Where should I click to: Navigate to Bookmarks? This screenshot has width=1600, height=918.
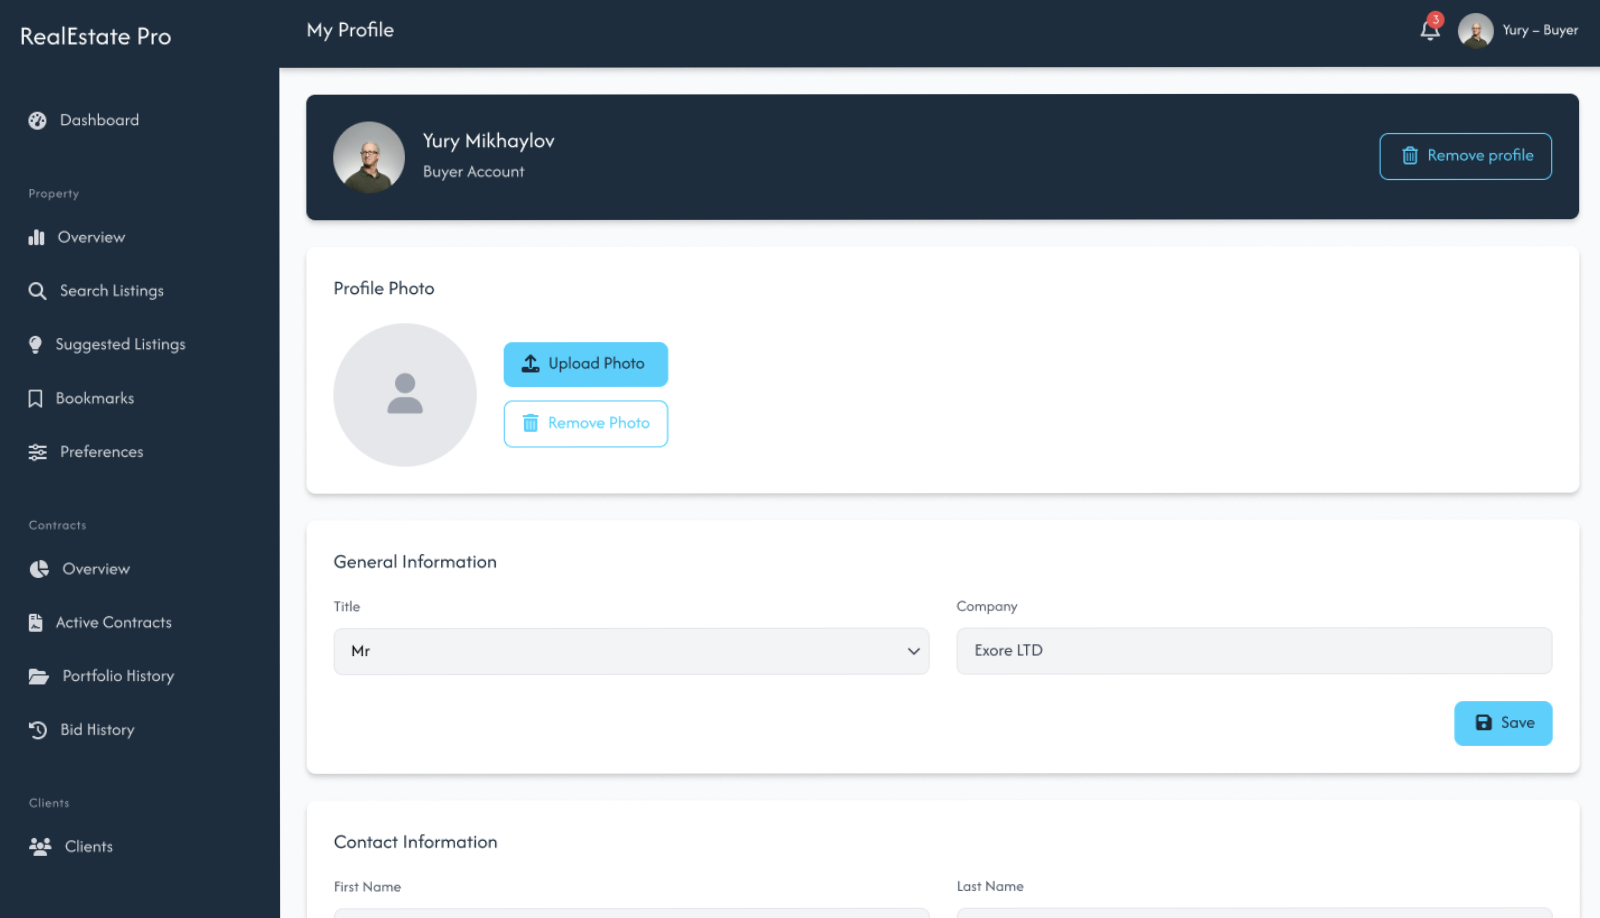pyautogui.click(x=94, y=398)
